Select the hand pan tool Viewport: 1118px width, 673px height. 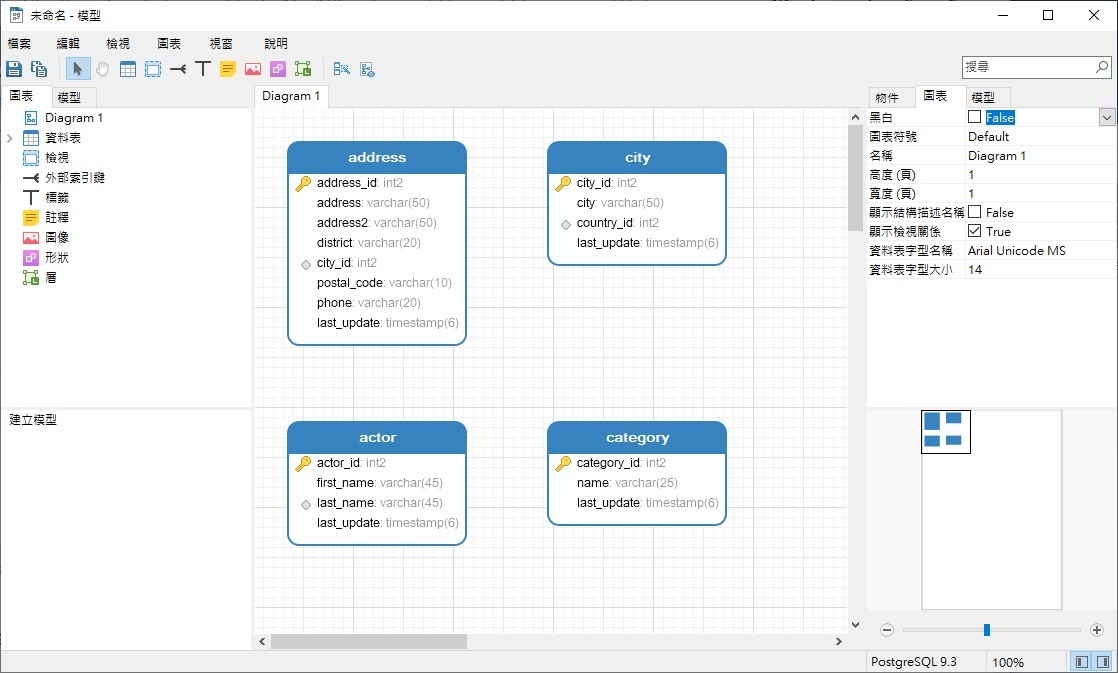tap(102, 69)
